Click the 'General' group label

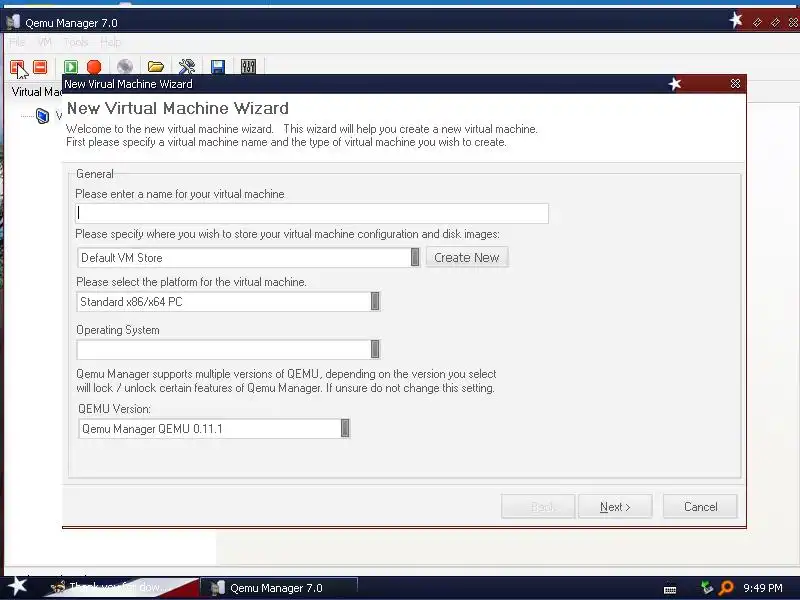(94, 174)
